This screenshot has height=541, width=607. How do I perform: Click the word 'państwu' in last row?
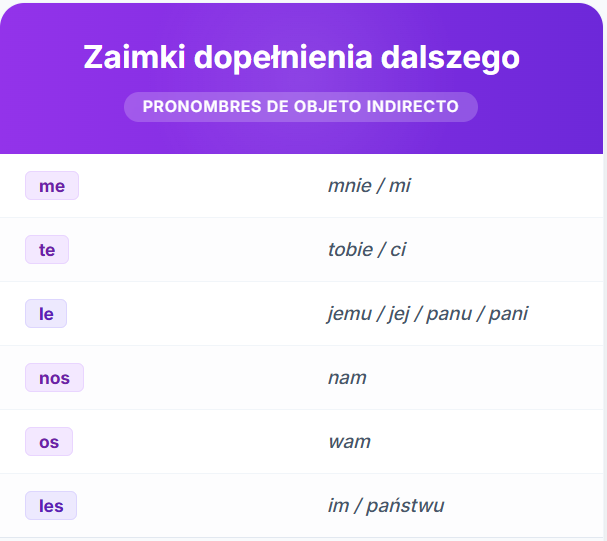405,506
